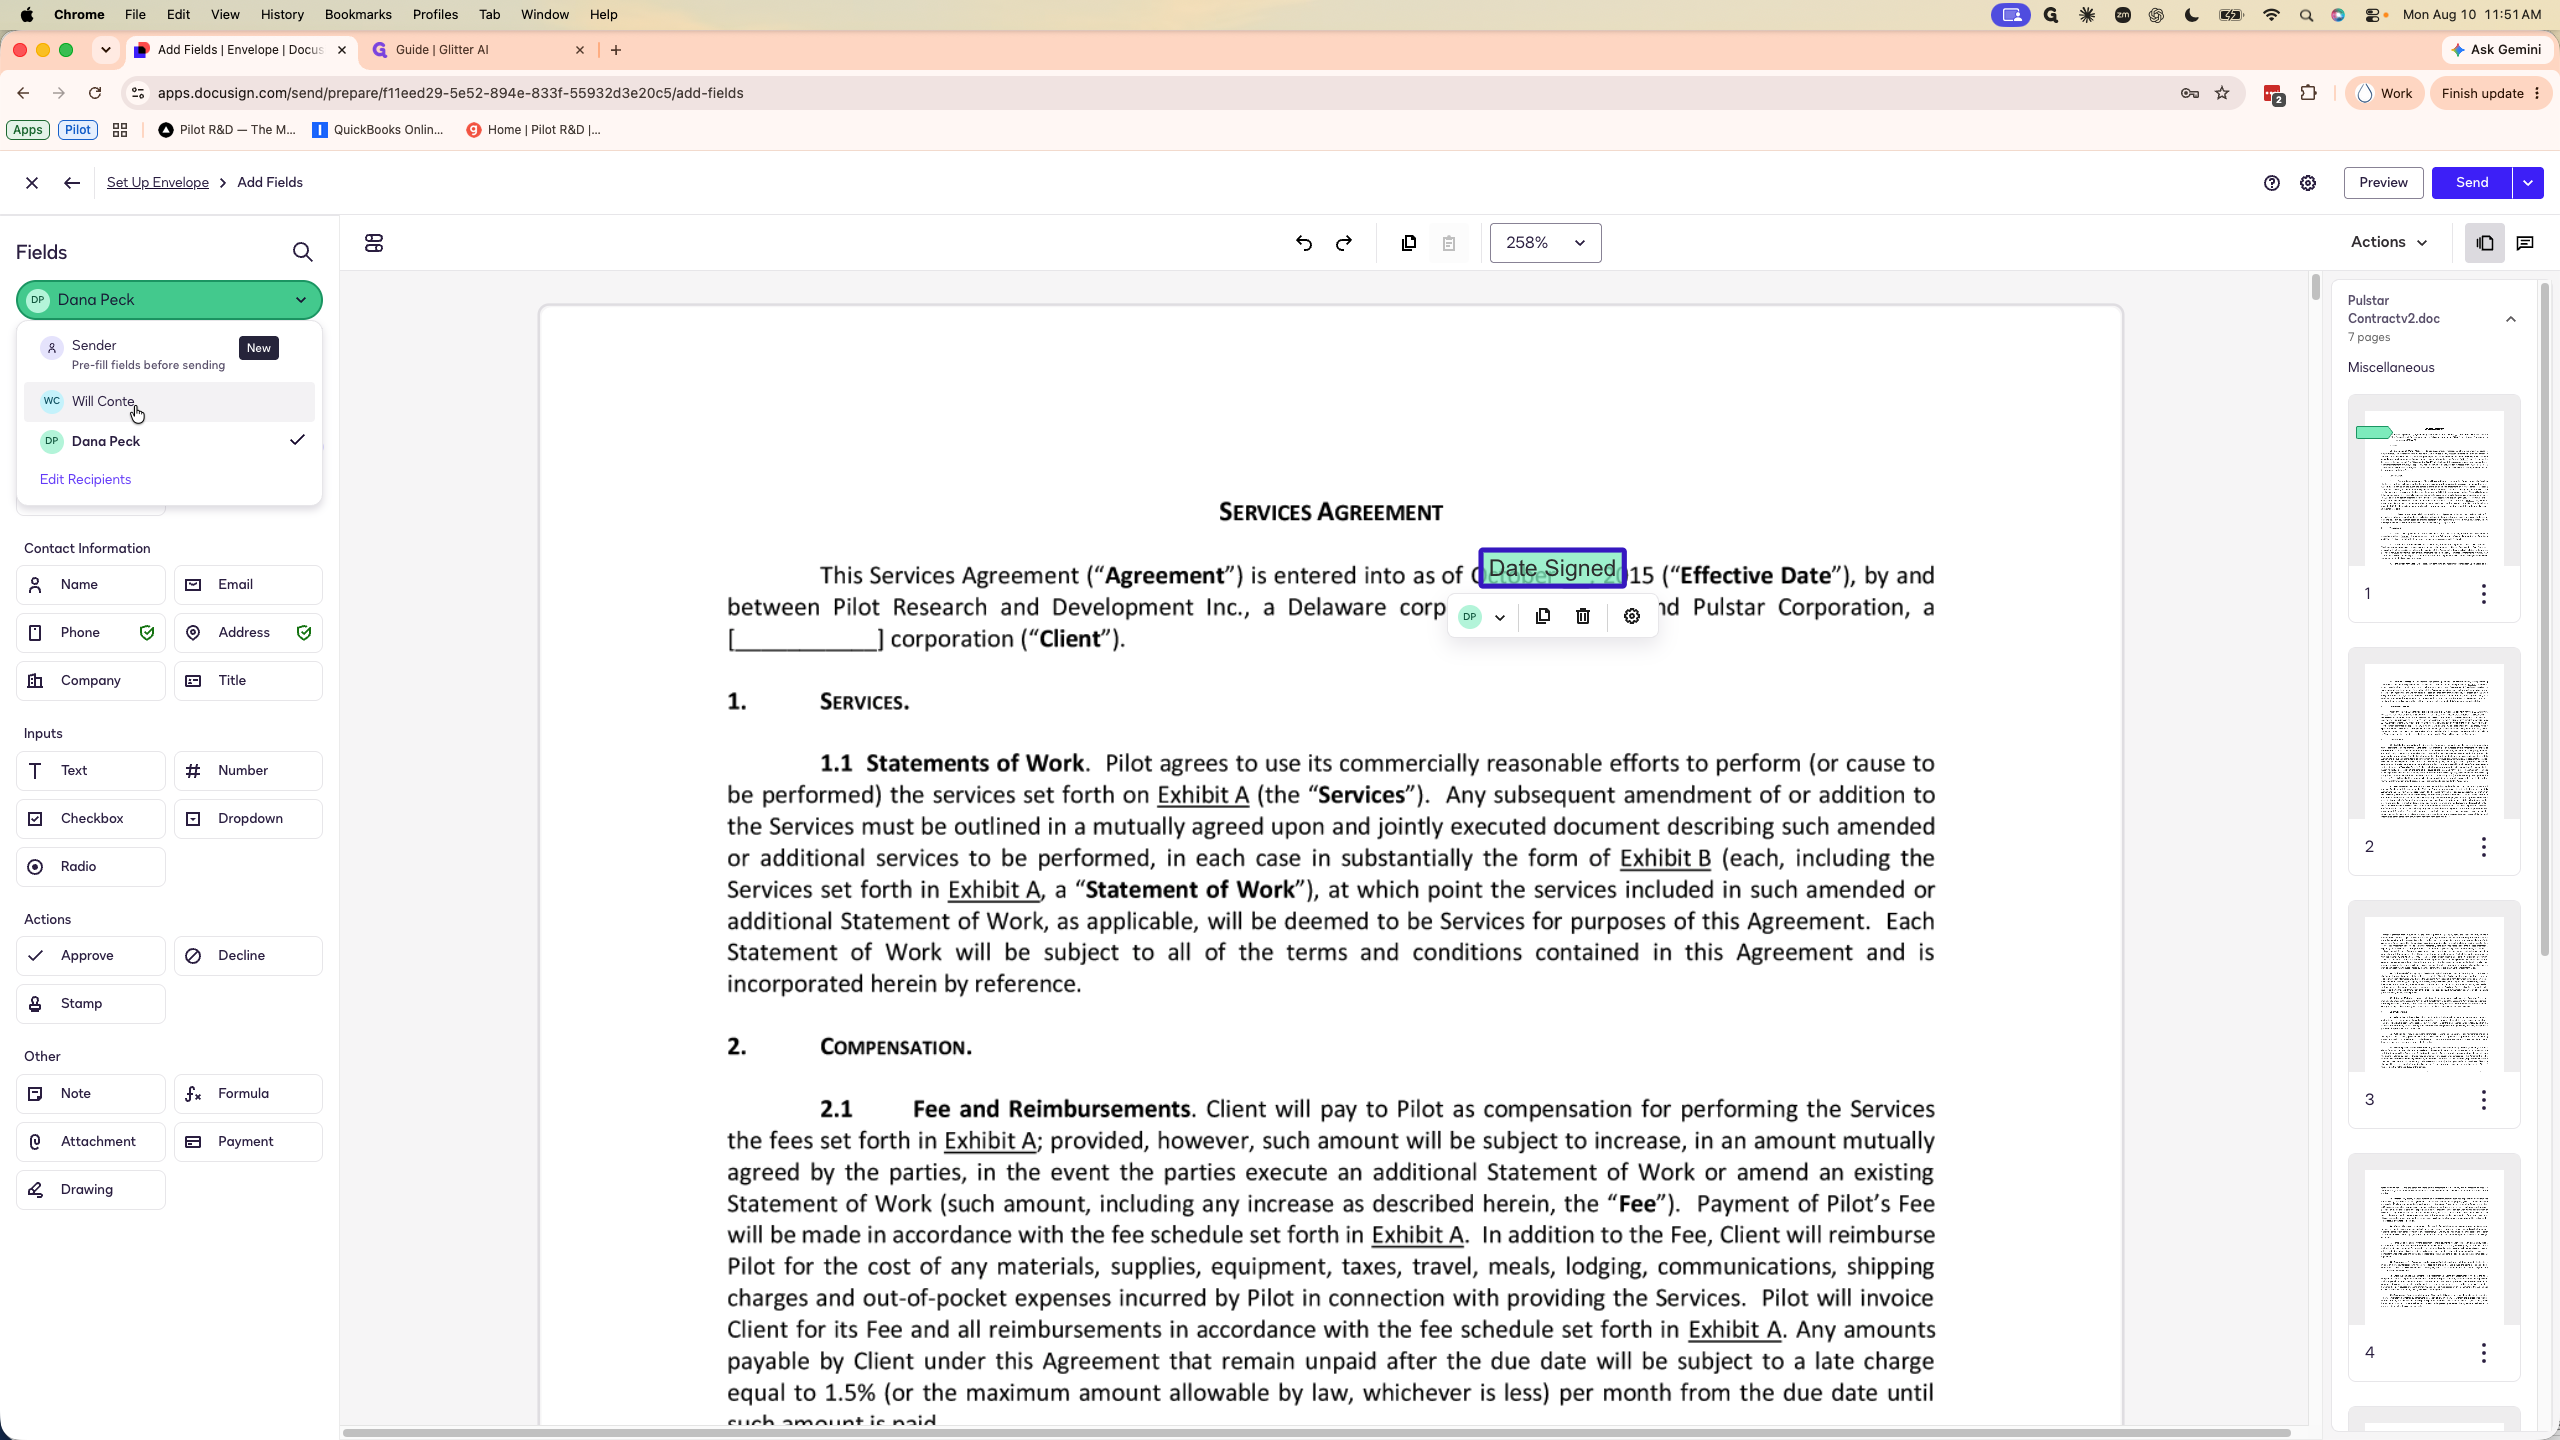Open page 3 thumbnail options menu
This screenshot has height=1440, width=2560.
click(2484, 1100)
